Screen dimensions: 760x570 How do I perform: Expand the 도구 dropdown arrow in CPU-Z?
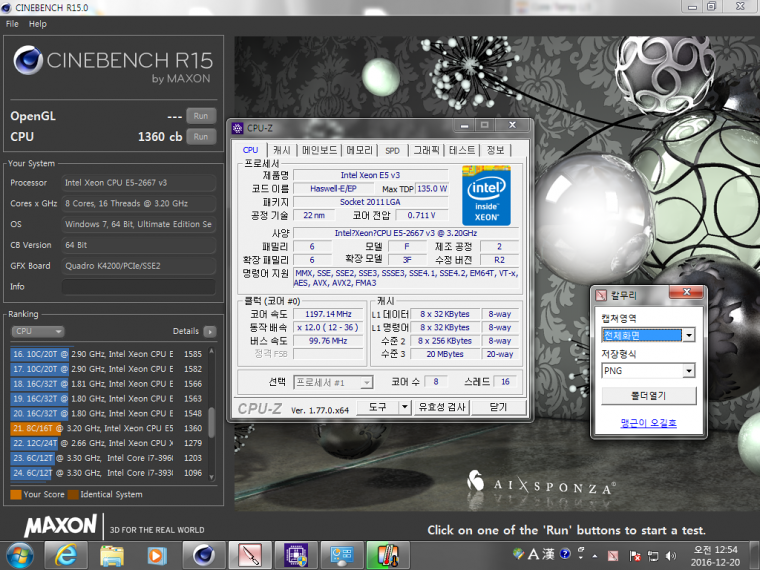pyautogui.click(x=405, y=407)
